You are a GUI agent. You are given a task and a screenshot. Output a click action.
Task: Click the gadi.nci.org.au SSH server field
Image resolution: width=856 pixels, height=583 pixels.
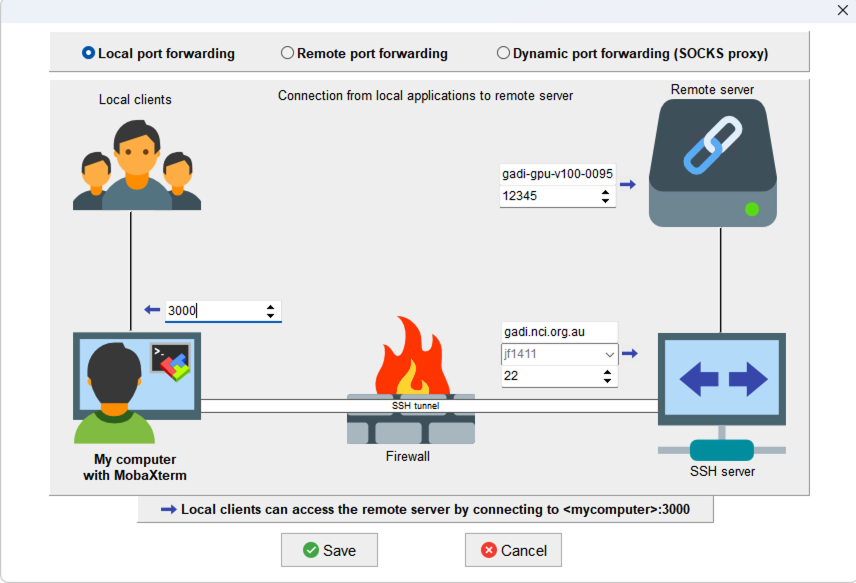click(558, 332)
